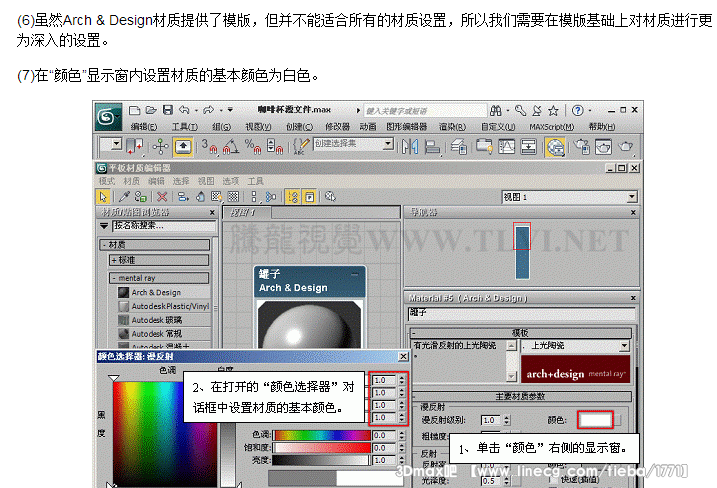The image size is (717, 488).
Task: Open the 编辑(E) menu
Action: click(144, 127)
